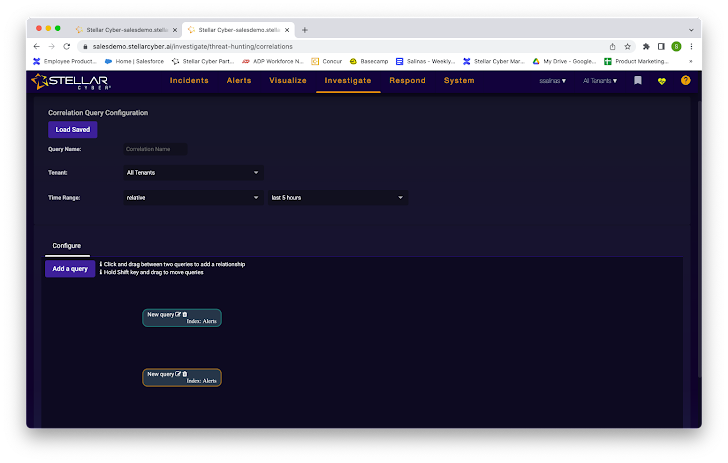This screenshot has width=728, height=463.
Task: Open the browser extensions puzzle icon
Action: click(x=646, y=46)
